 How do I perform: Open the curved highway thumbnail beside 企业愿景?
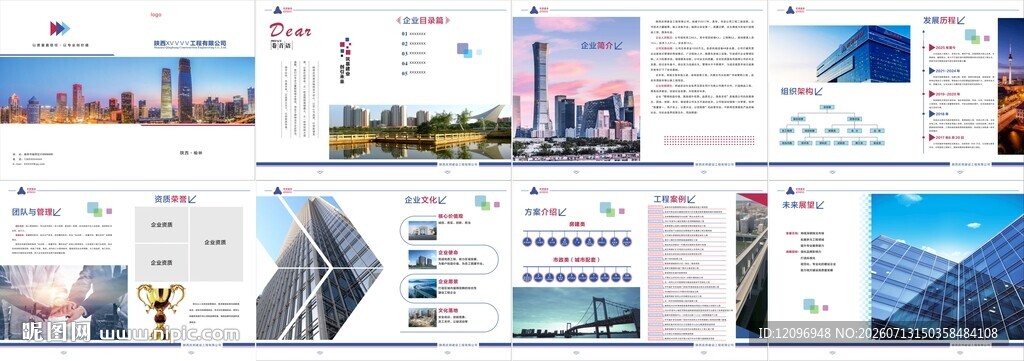(x=423, y=288)
